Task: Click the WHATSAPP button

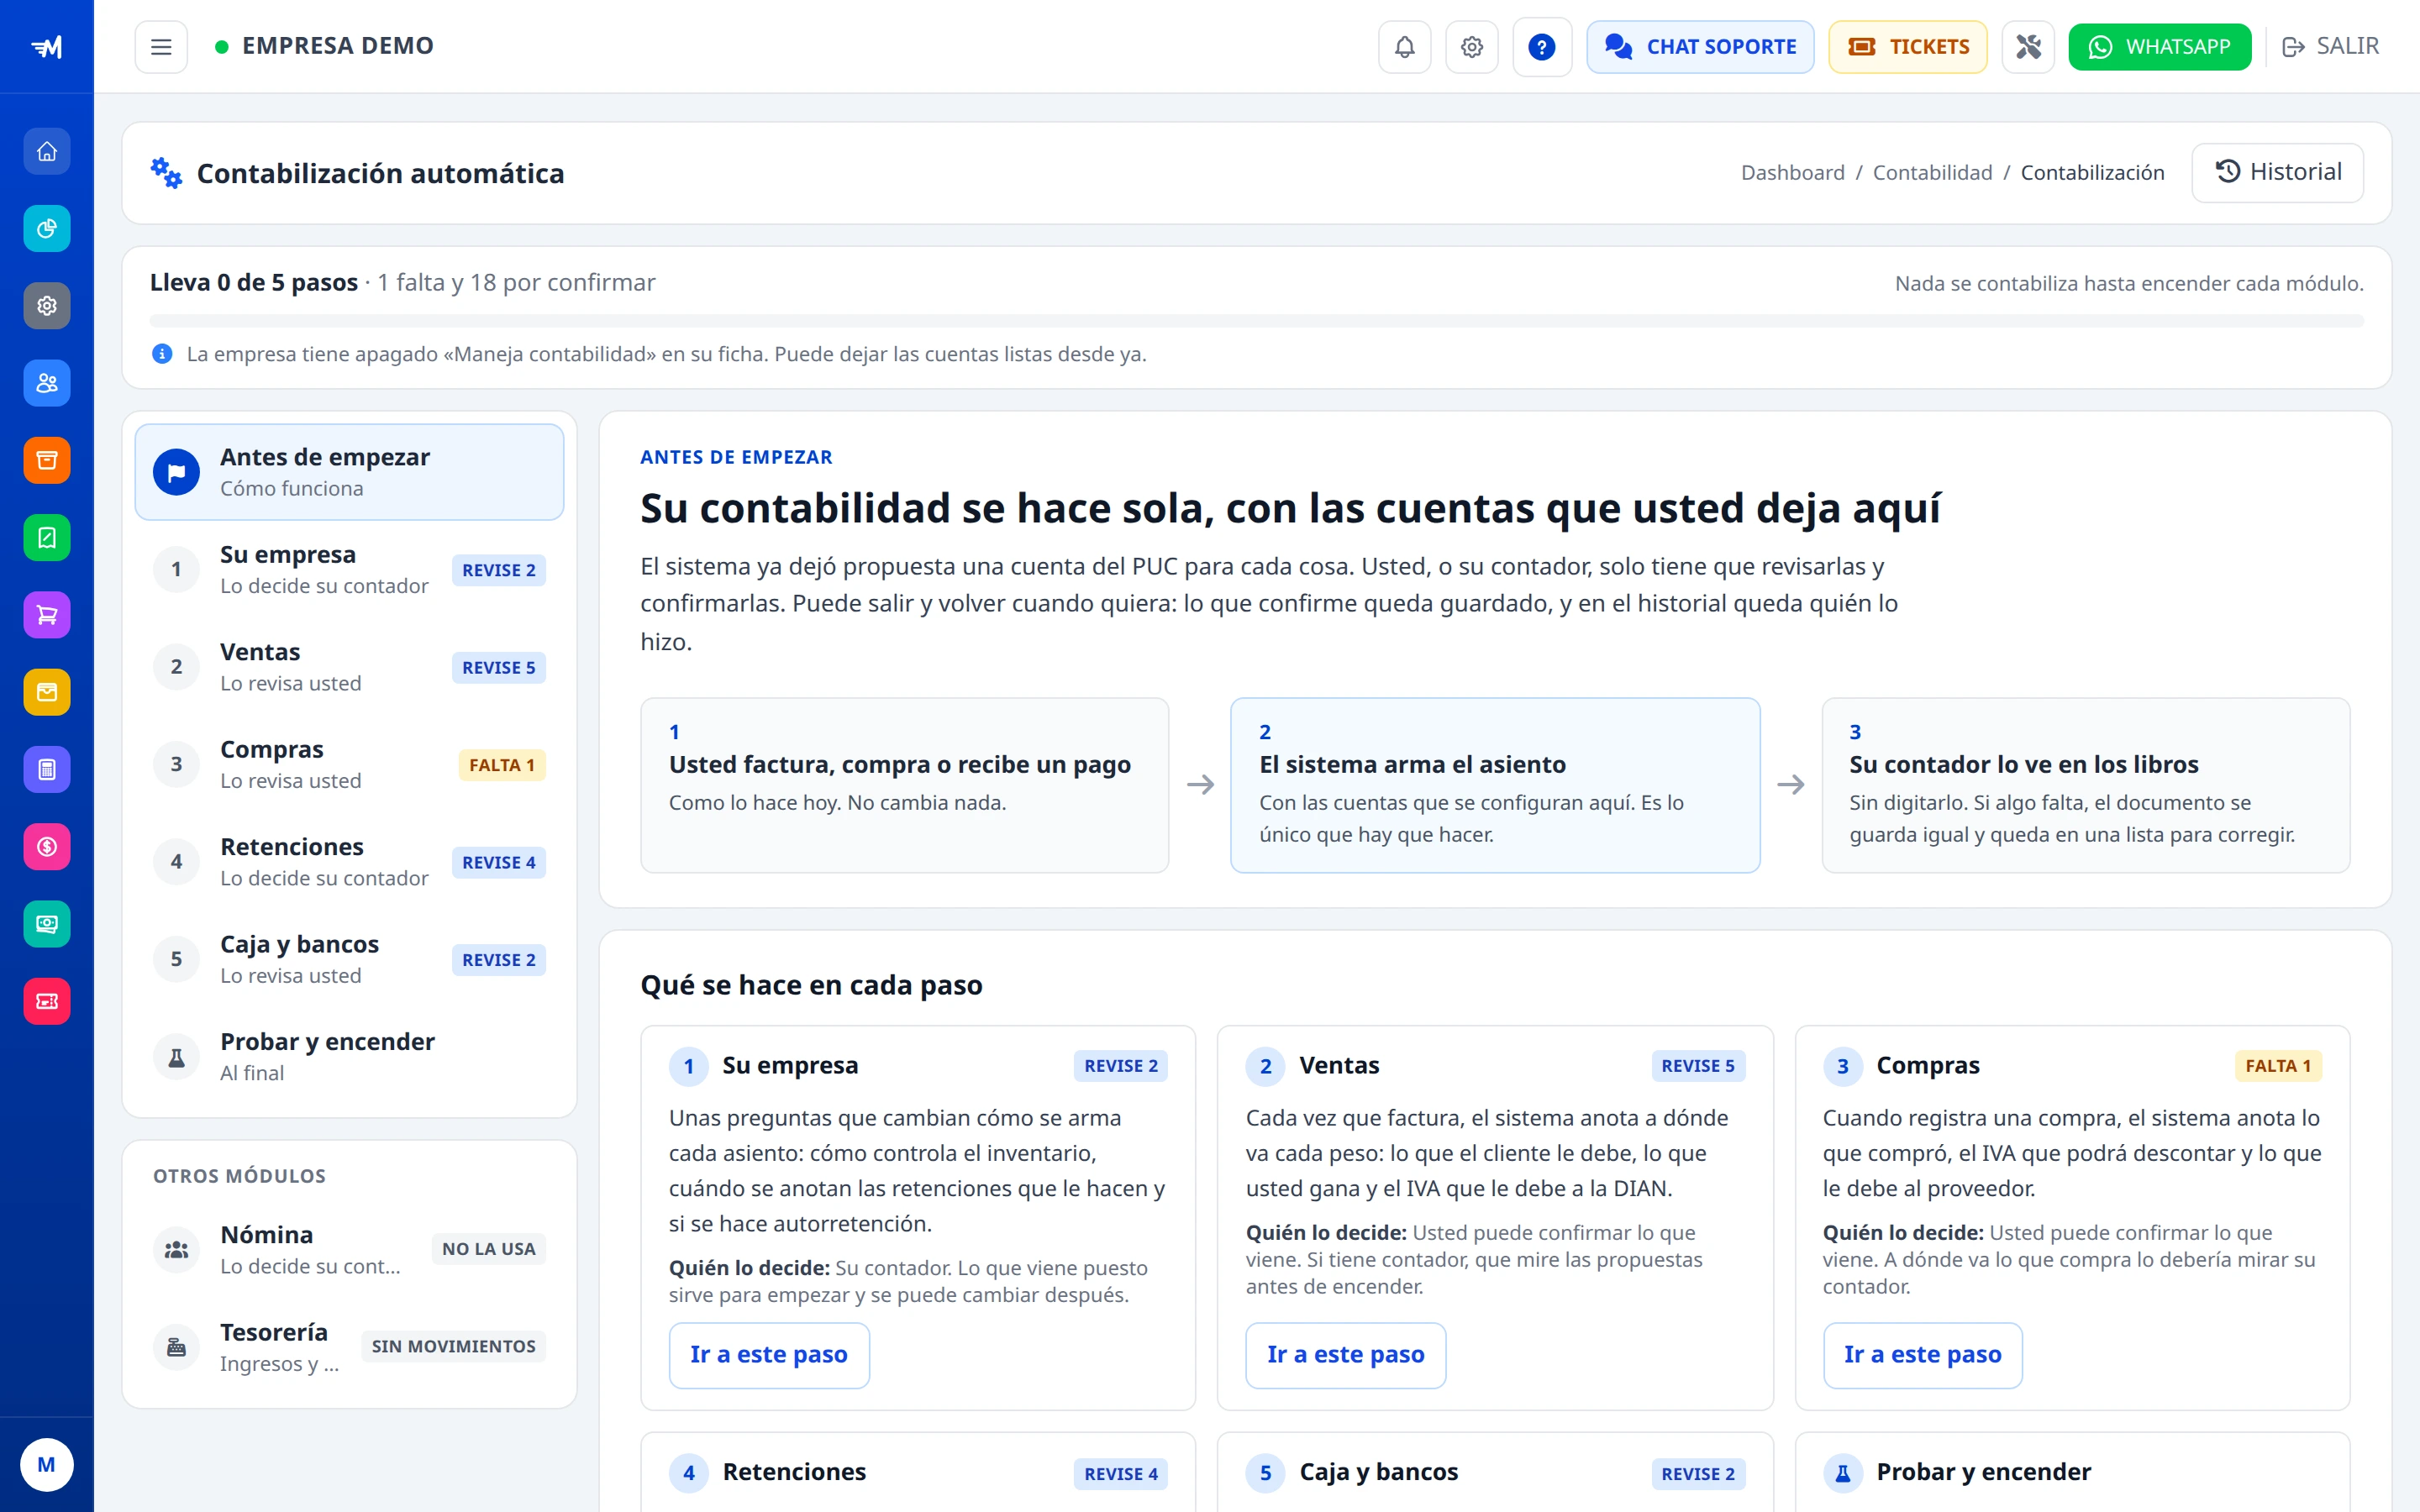Action: pos(2160,47)
